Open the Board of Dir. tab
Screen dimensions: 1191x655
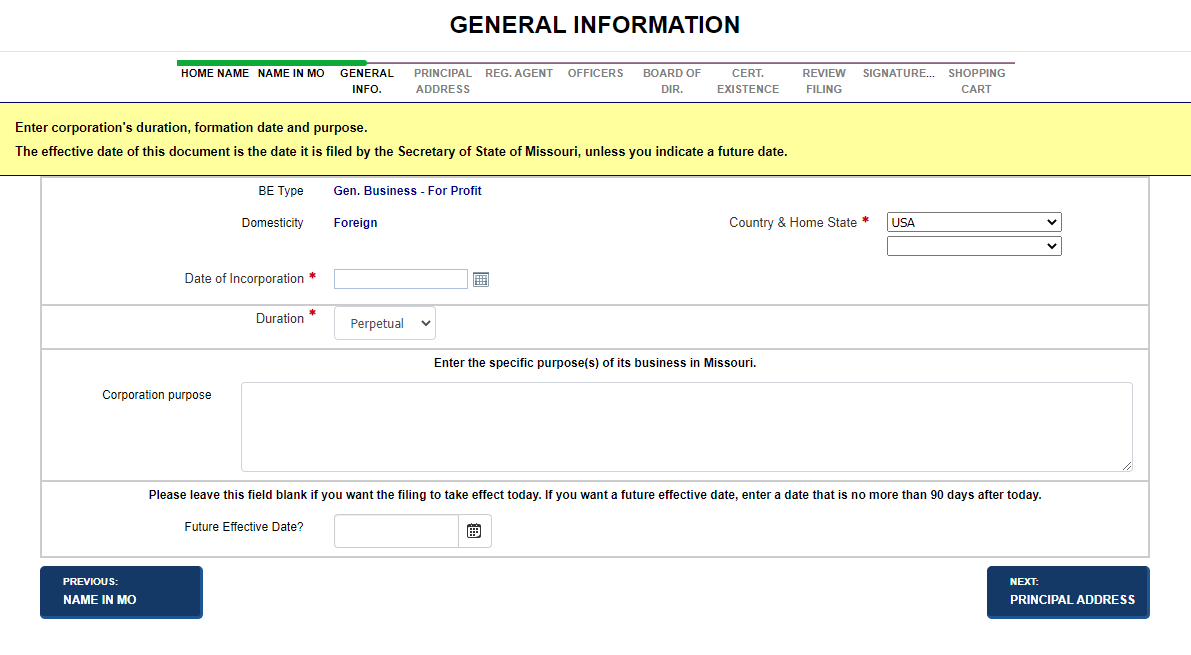(672, 81)
